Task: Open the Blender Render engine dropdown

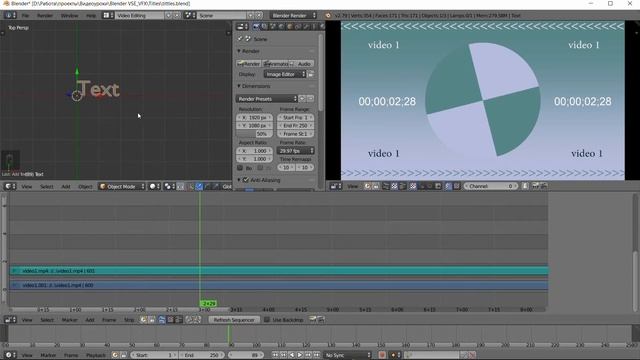Action: point(293,16)
